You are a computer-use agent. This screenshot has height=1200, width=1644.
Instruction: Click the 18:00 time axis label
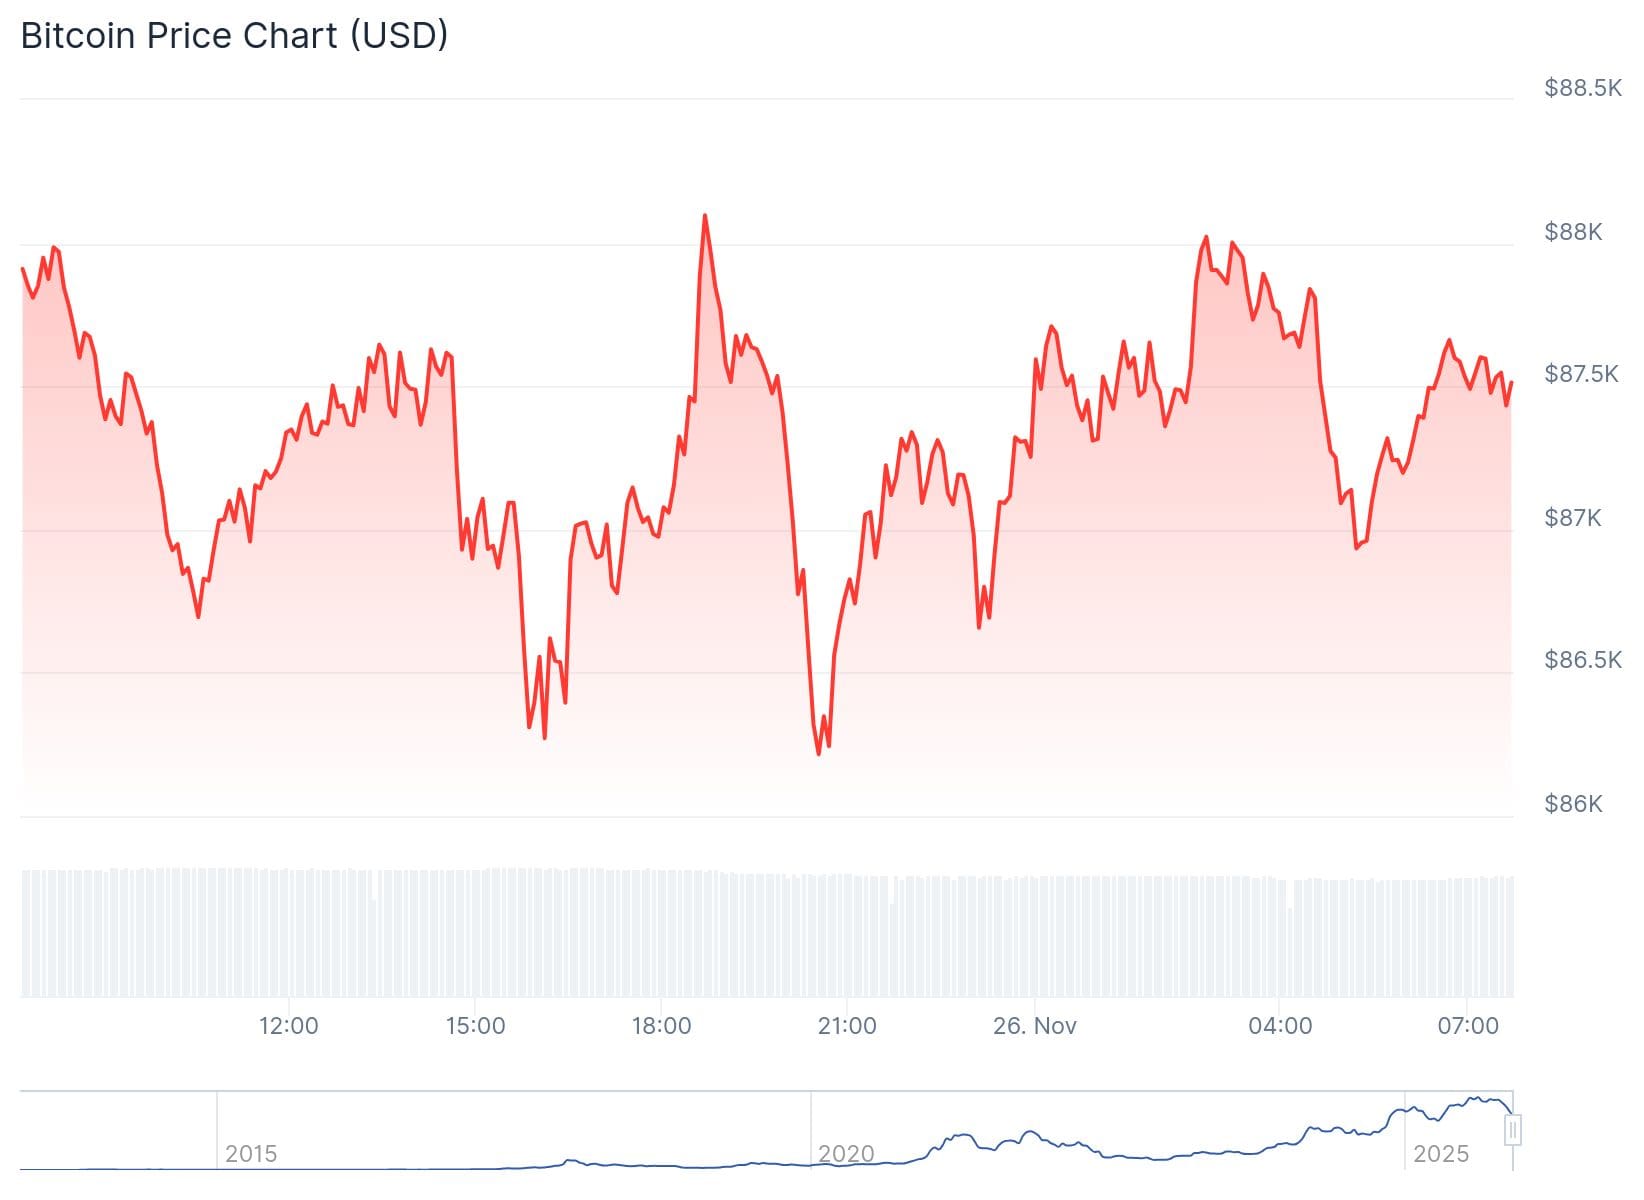[661, 1026]
